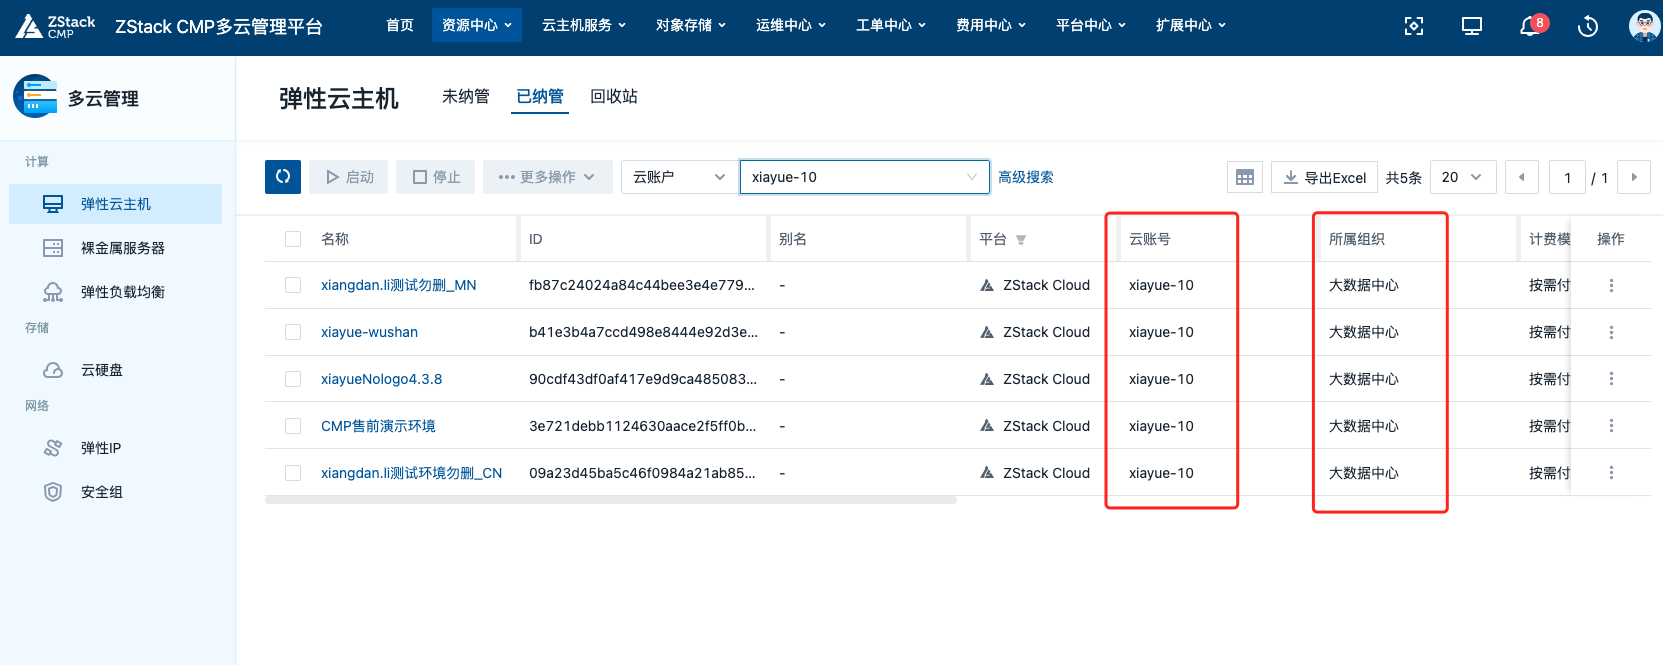Click the column settings table icon
This screenshot has width=1663, height=665.
1244,177
